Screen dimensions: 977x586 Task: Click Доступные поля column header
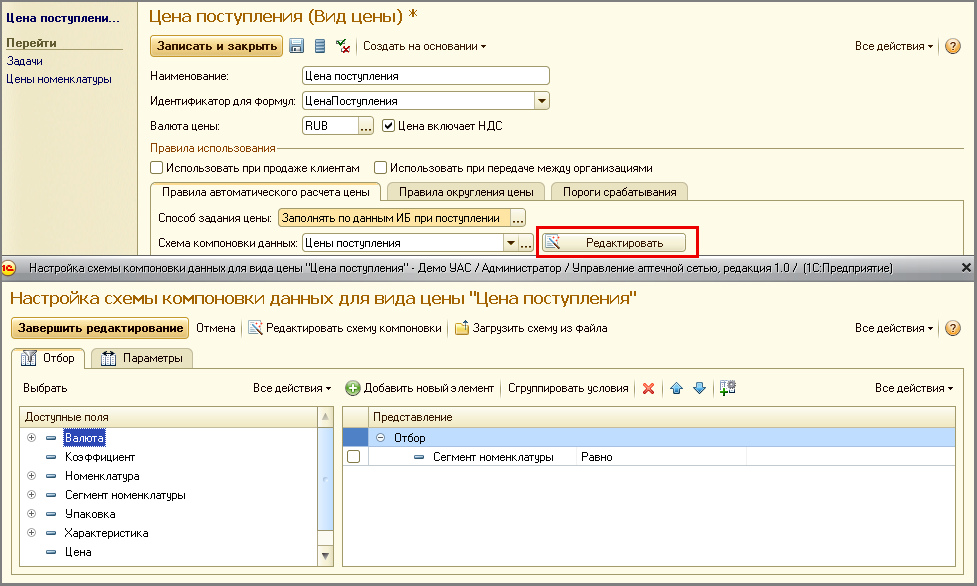(169, 417)
